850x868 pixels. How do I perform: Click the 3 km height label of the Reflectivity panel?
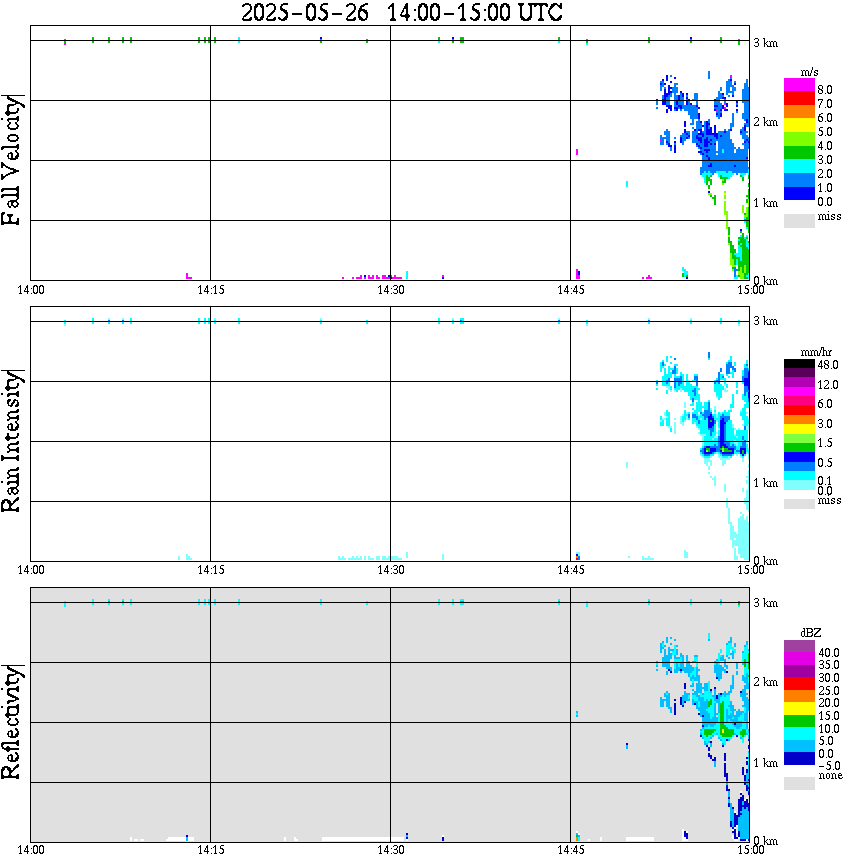click(766, 603)
